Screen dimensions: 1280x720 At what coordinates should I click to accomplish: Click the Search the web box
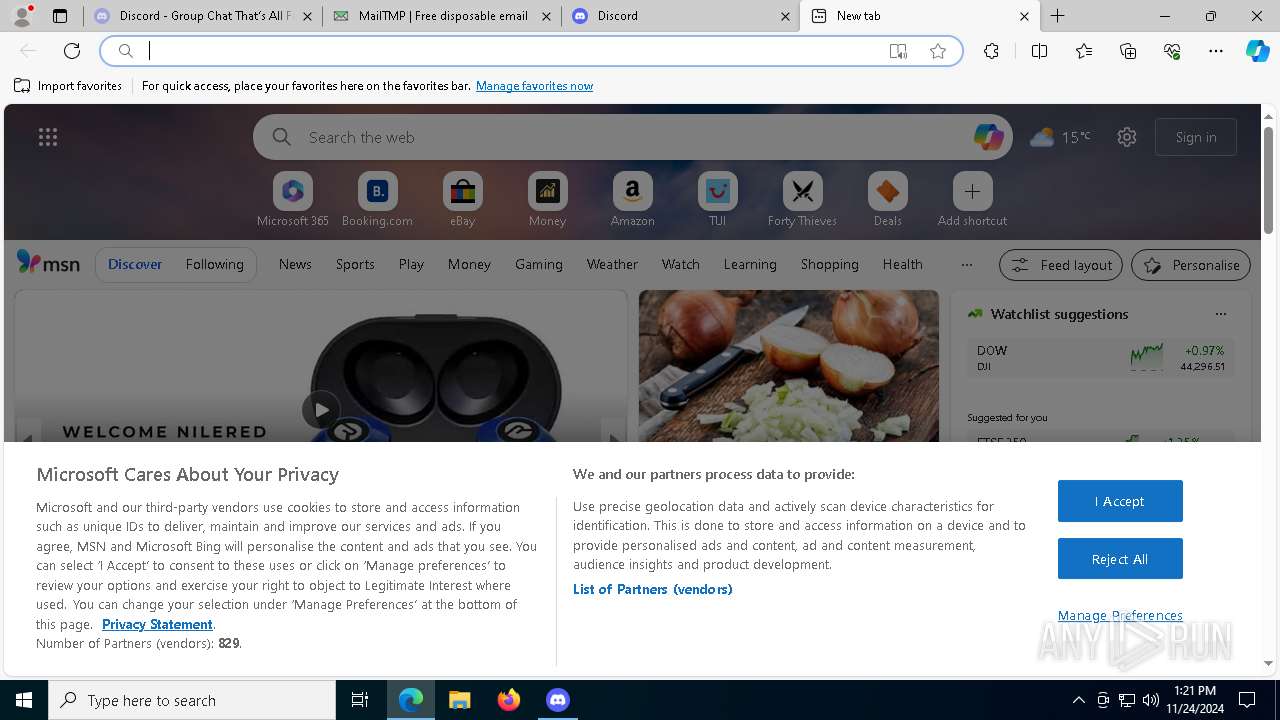tap(632, 137)
